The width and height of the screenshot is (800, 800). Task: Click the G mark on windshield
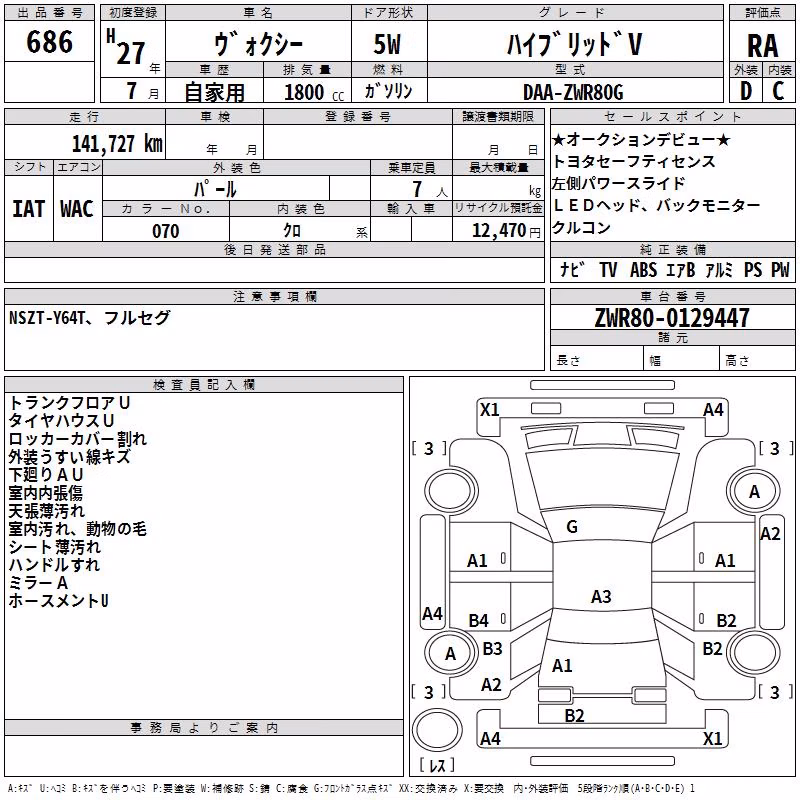point(572,527)
